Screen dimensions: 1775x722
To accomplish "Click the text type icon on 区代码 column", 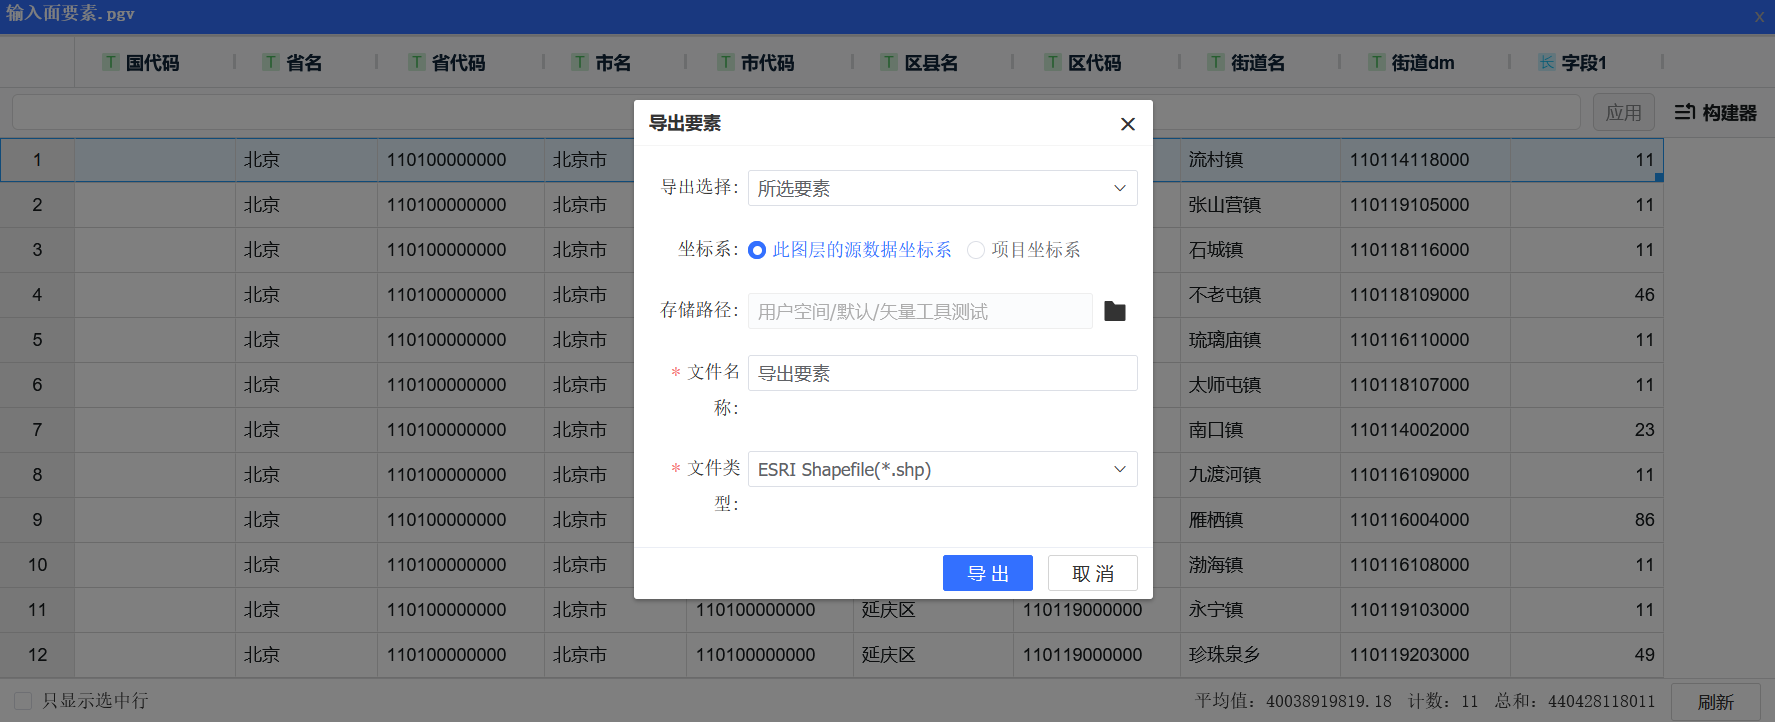I will [x=1053, y=63].
